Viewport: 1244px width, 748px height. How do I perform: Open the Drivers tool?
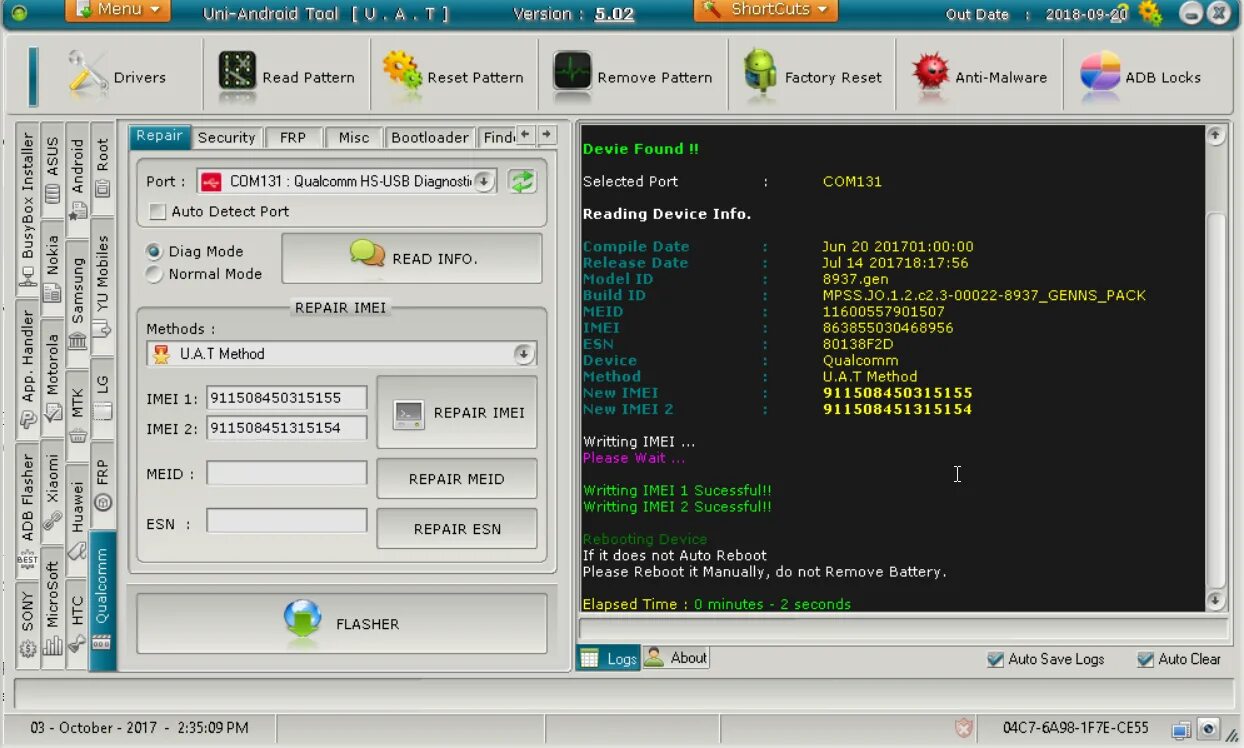[x=116, y=77]
